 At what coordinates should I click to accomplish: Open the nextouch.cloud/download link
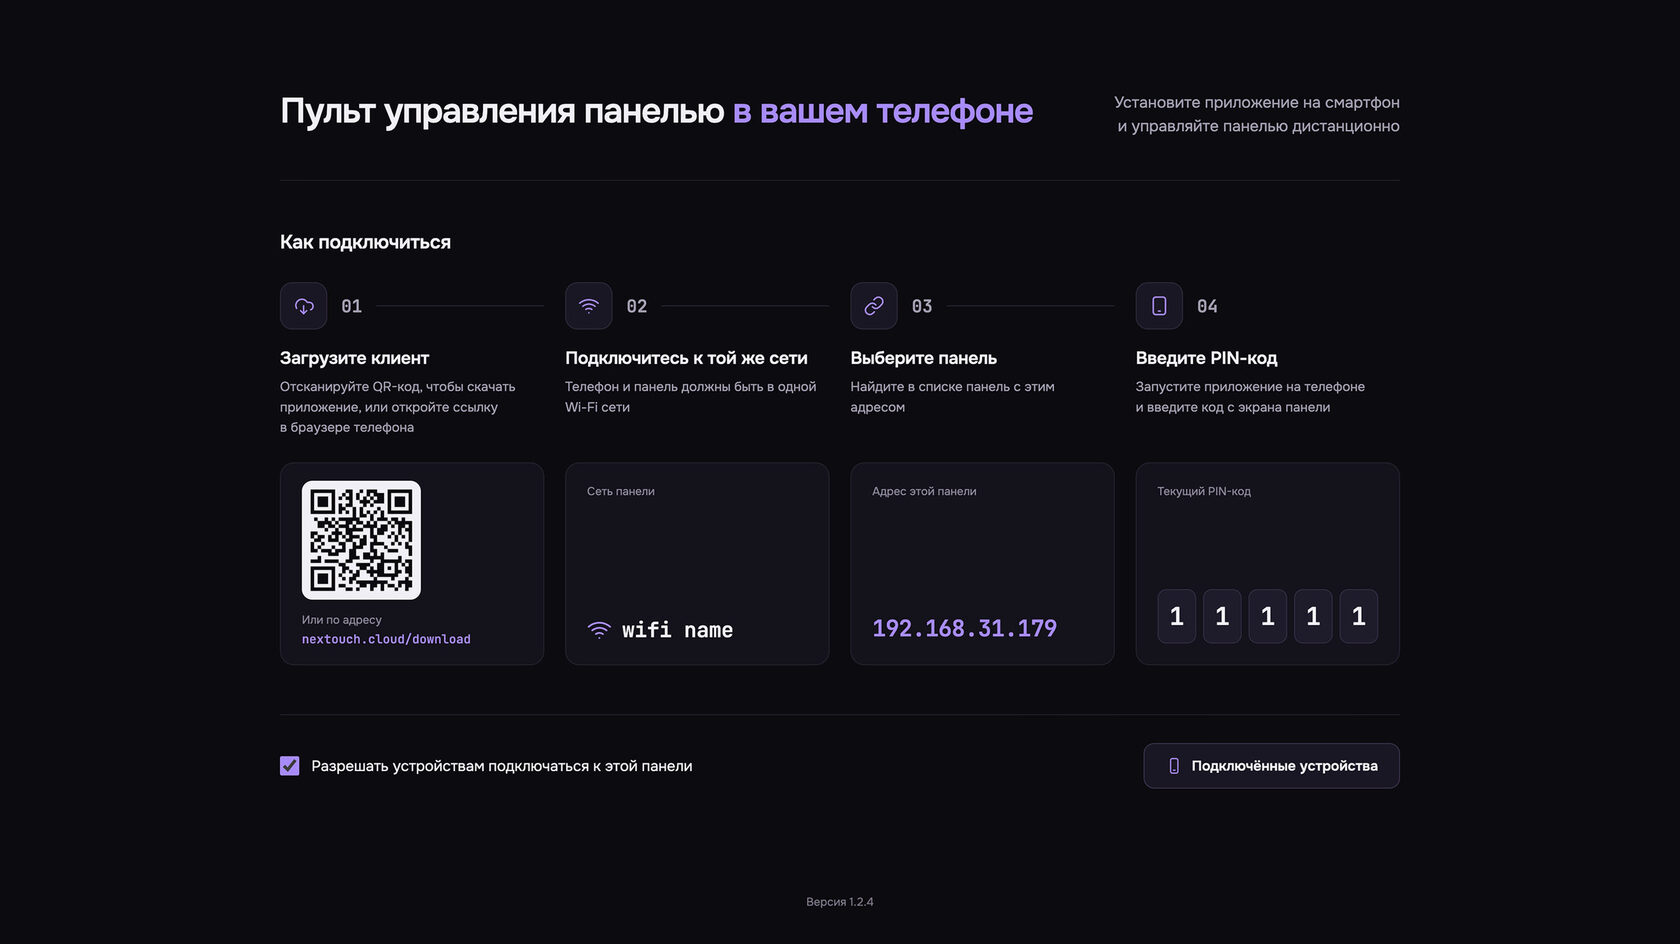pos(386,639)
